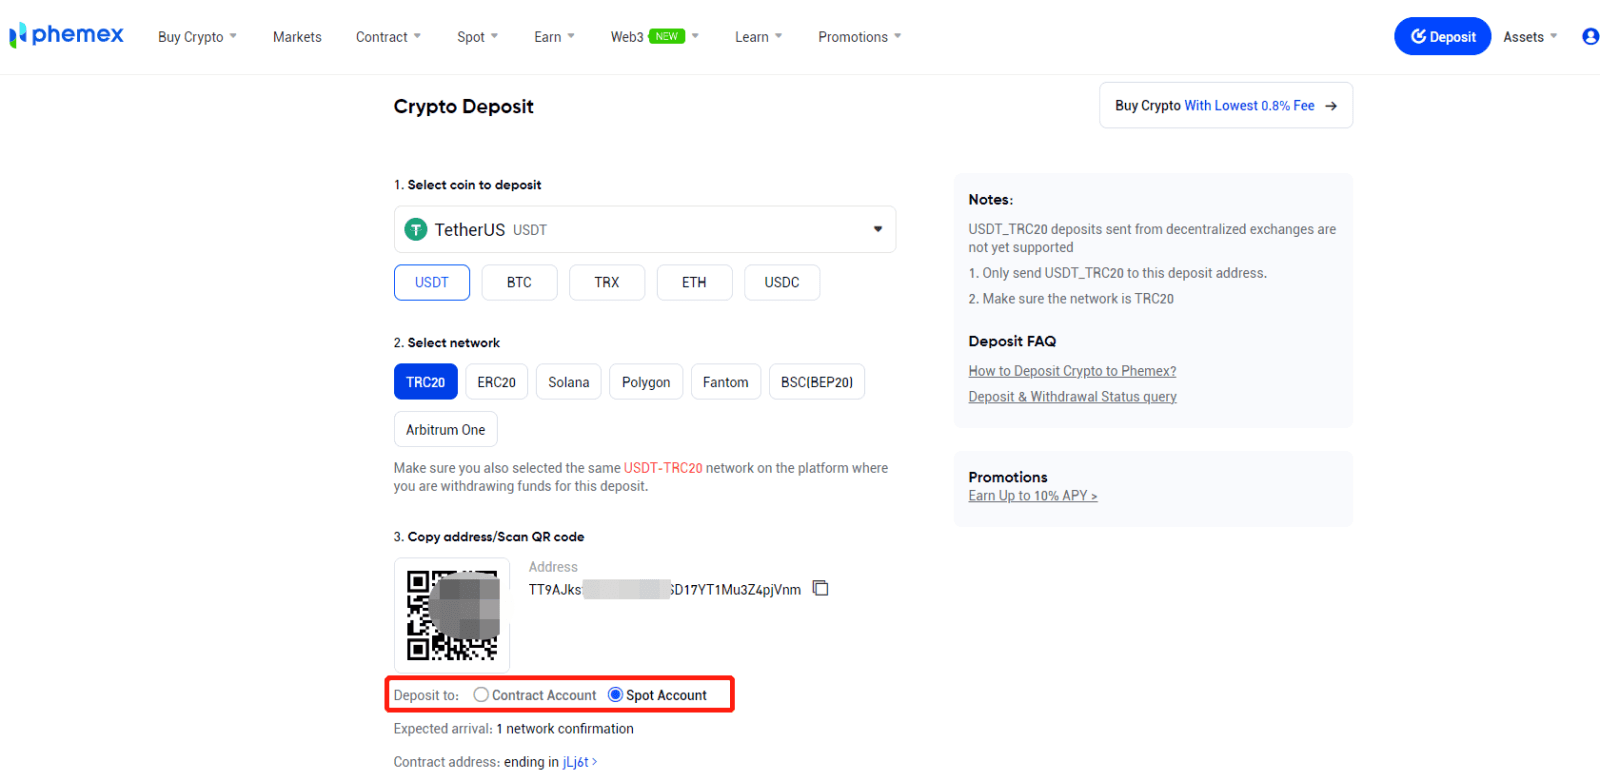This screenshot has width=1600, height=781.
Task: Choose the Solana network
Action: (568, 382)
